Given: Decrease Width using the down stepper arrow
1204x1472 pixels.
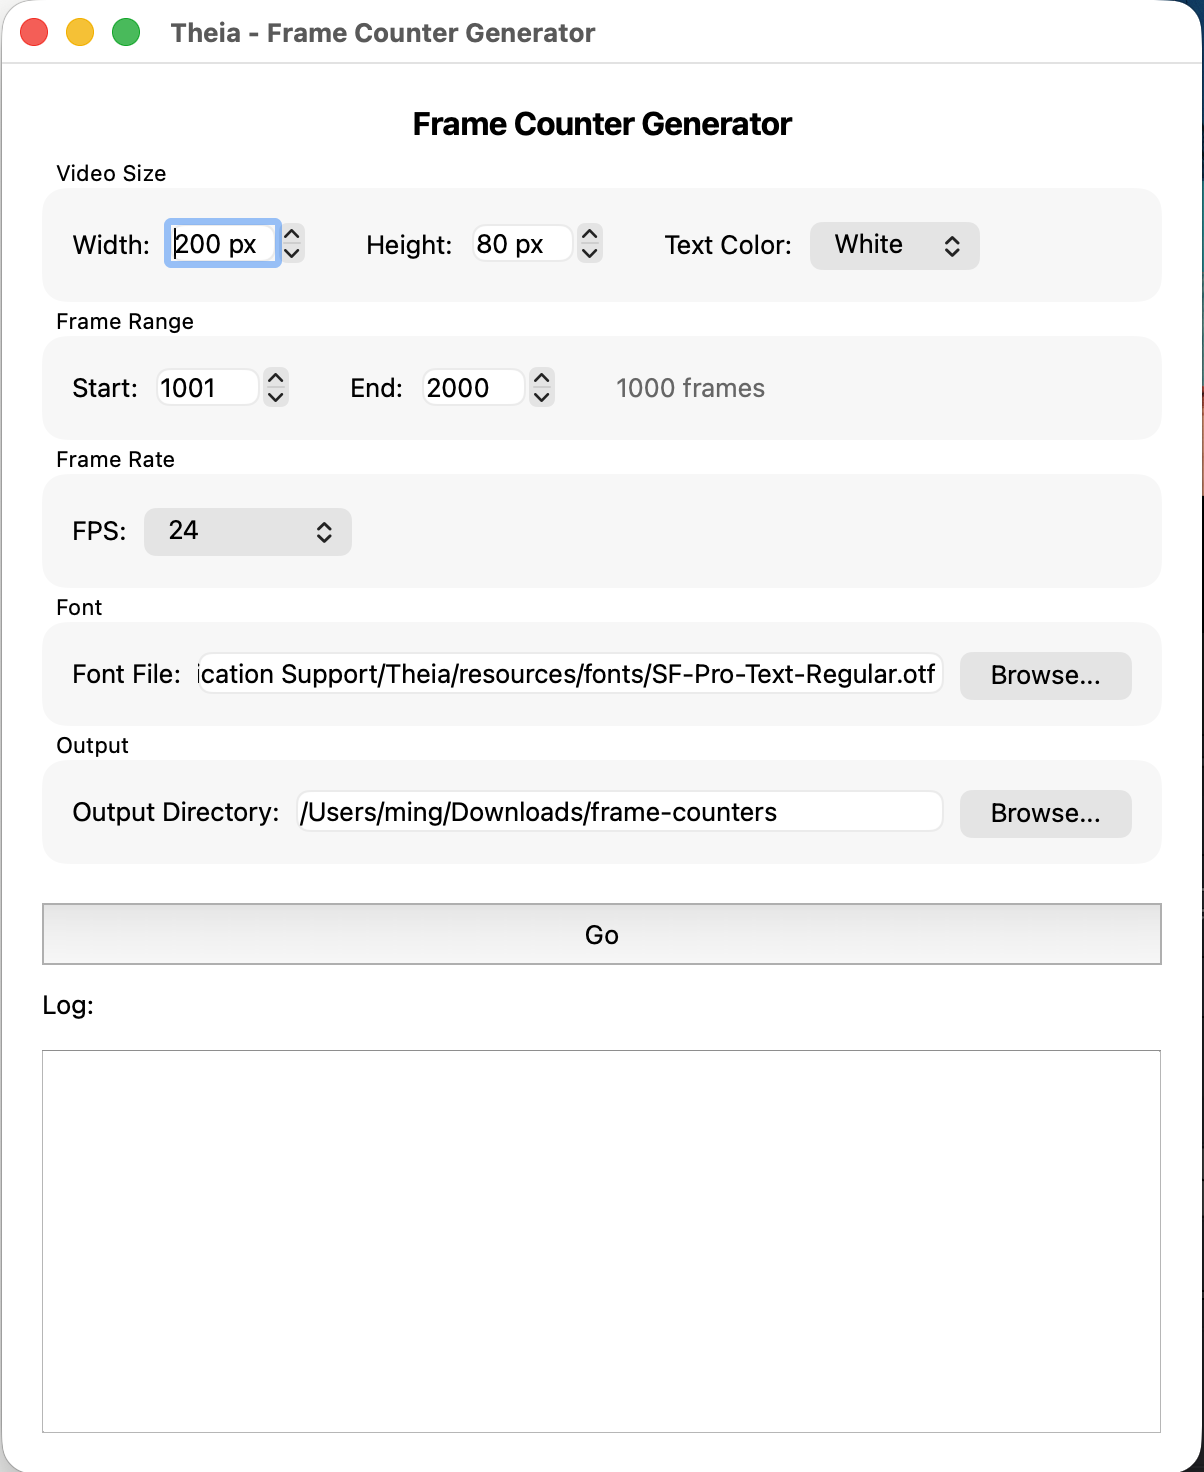Looking at the screenshot, I should (x=292, y=254).
